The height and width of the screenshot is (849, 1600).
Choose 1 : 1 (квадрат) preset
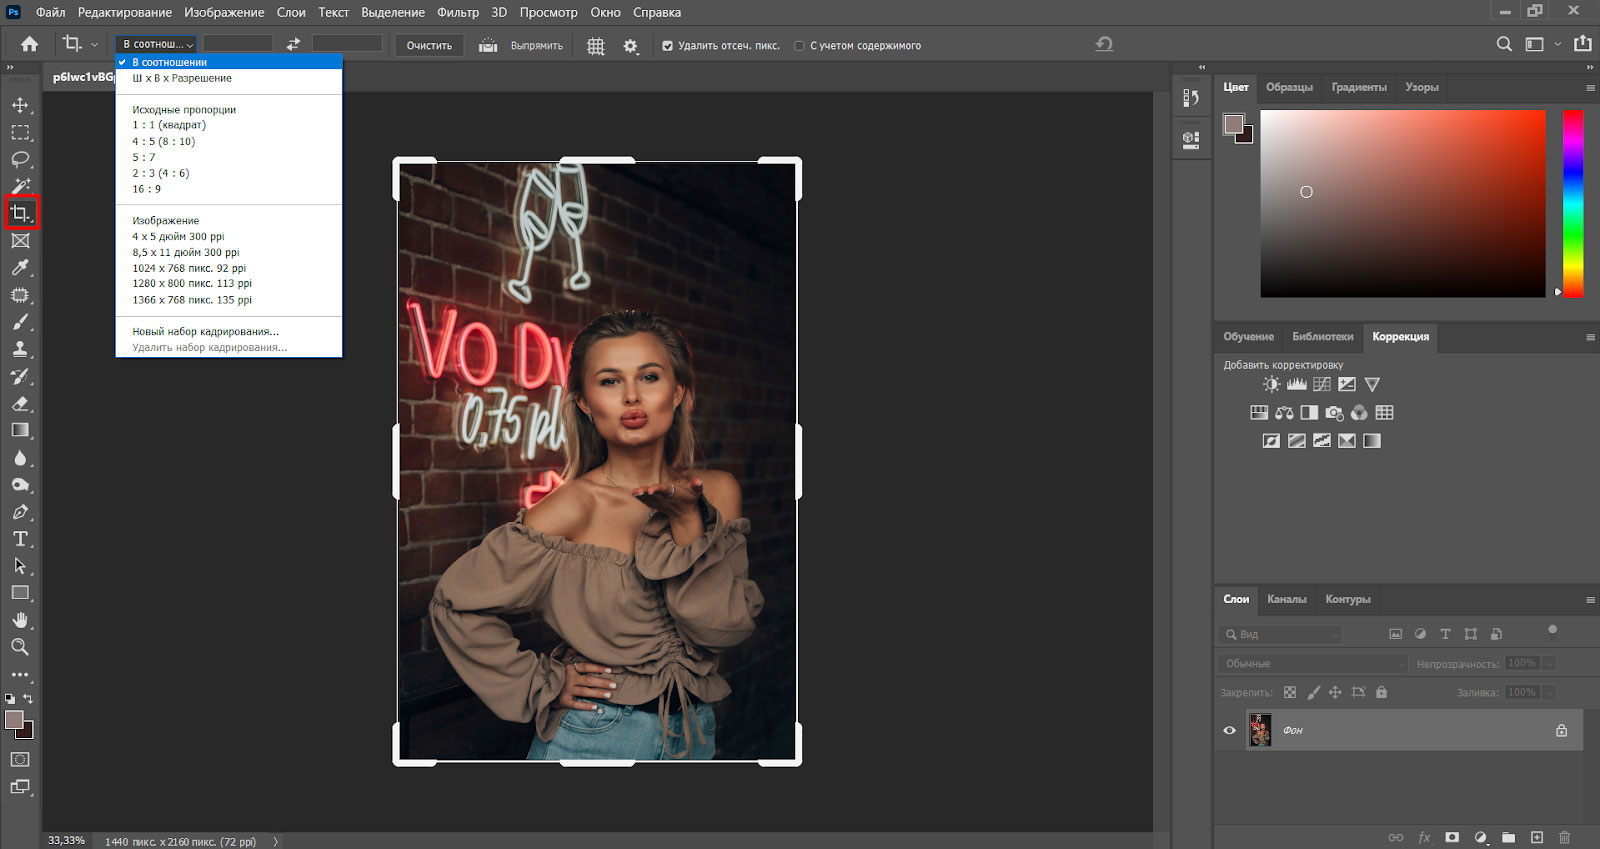tap(169, 125)
